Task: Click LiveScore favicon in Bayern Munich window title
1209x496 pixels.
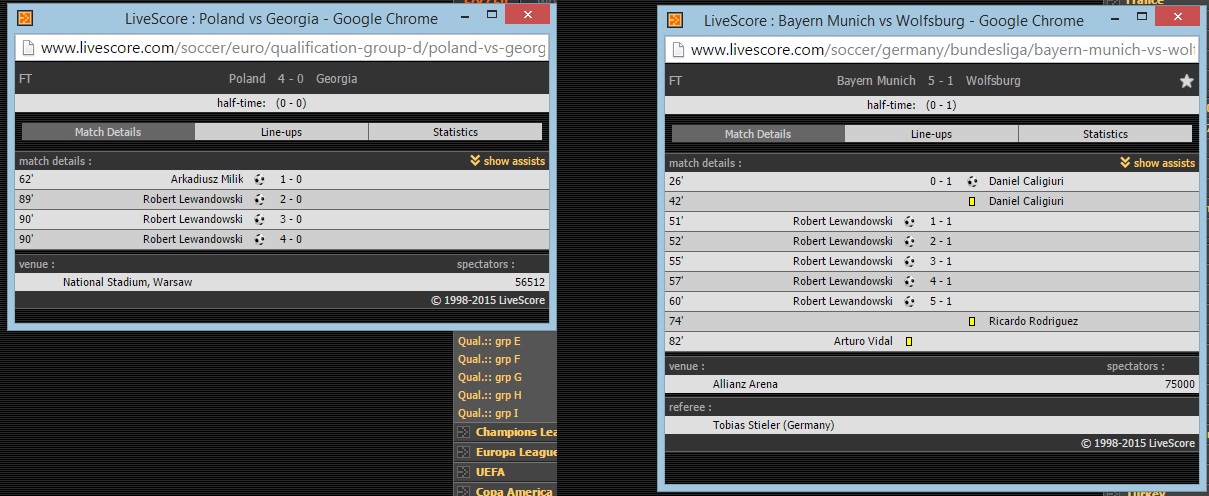Action: 676,20
